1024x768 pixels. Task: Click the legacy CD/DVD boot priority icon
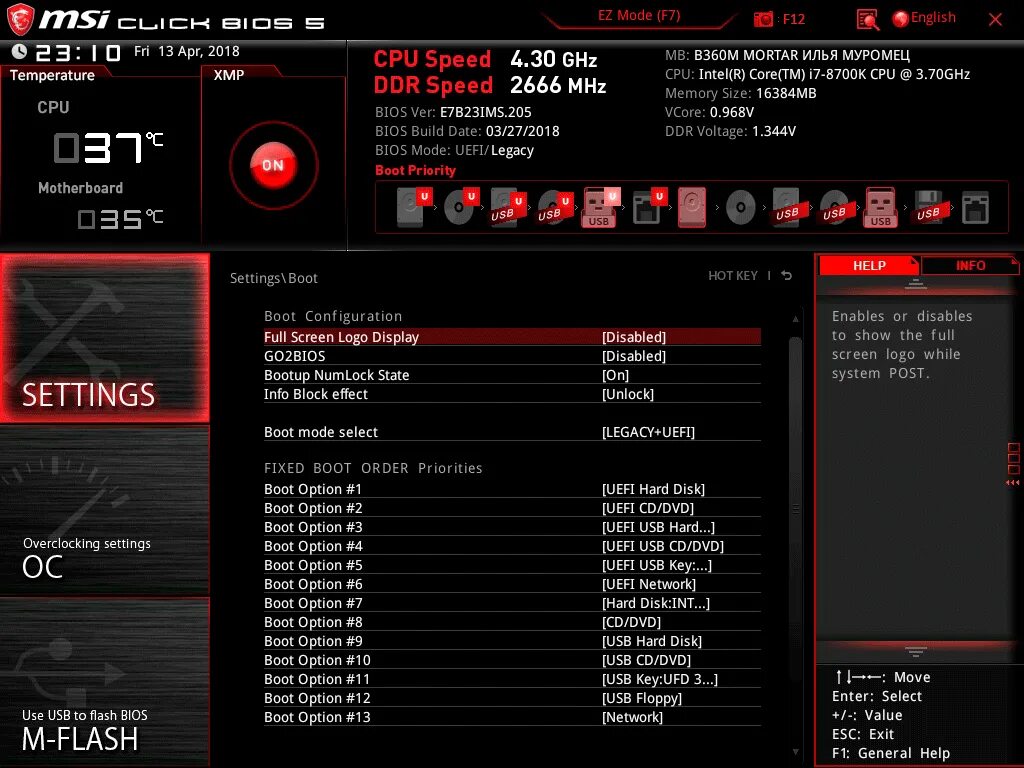[x=740, y=208]
